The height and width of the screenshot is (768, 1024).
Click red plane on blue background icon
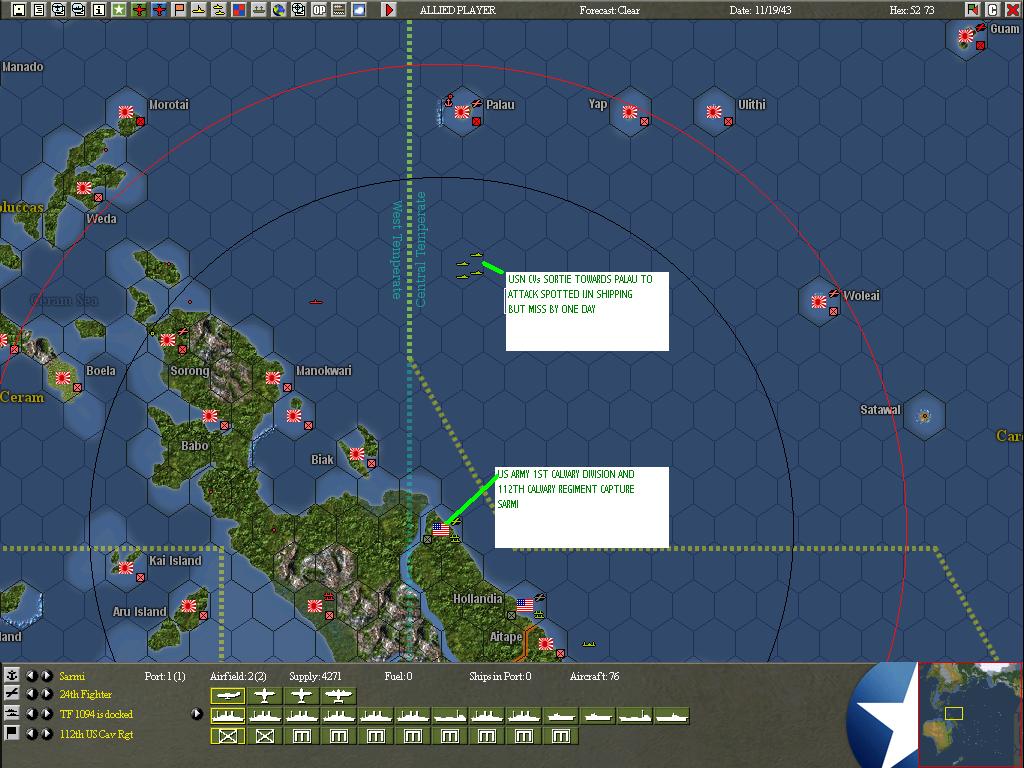point(159,9)
